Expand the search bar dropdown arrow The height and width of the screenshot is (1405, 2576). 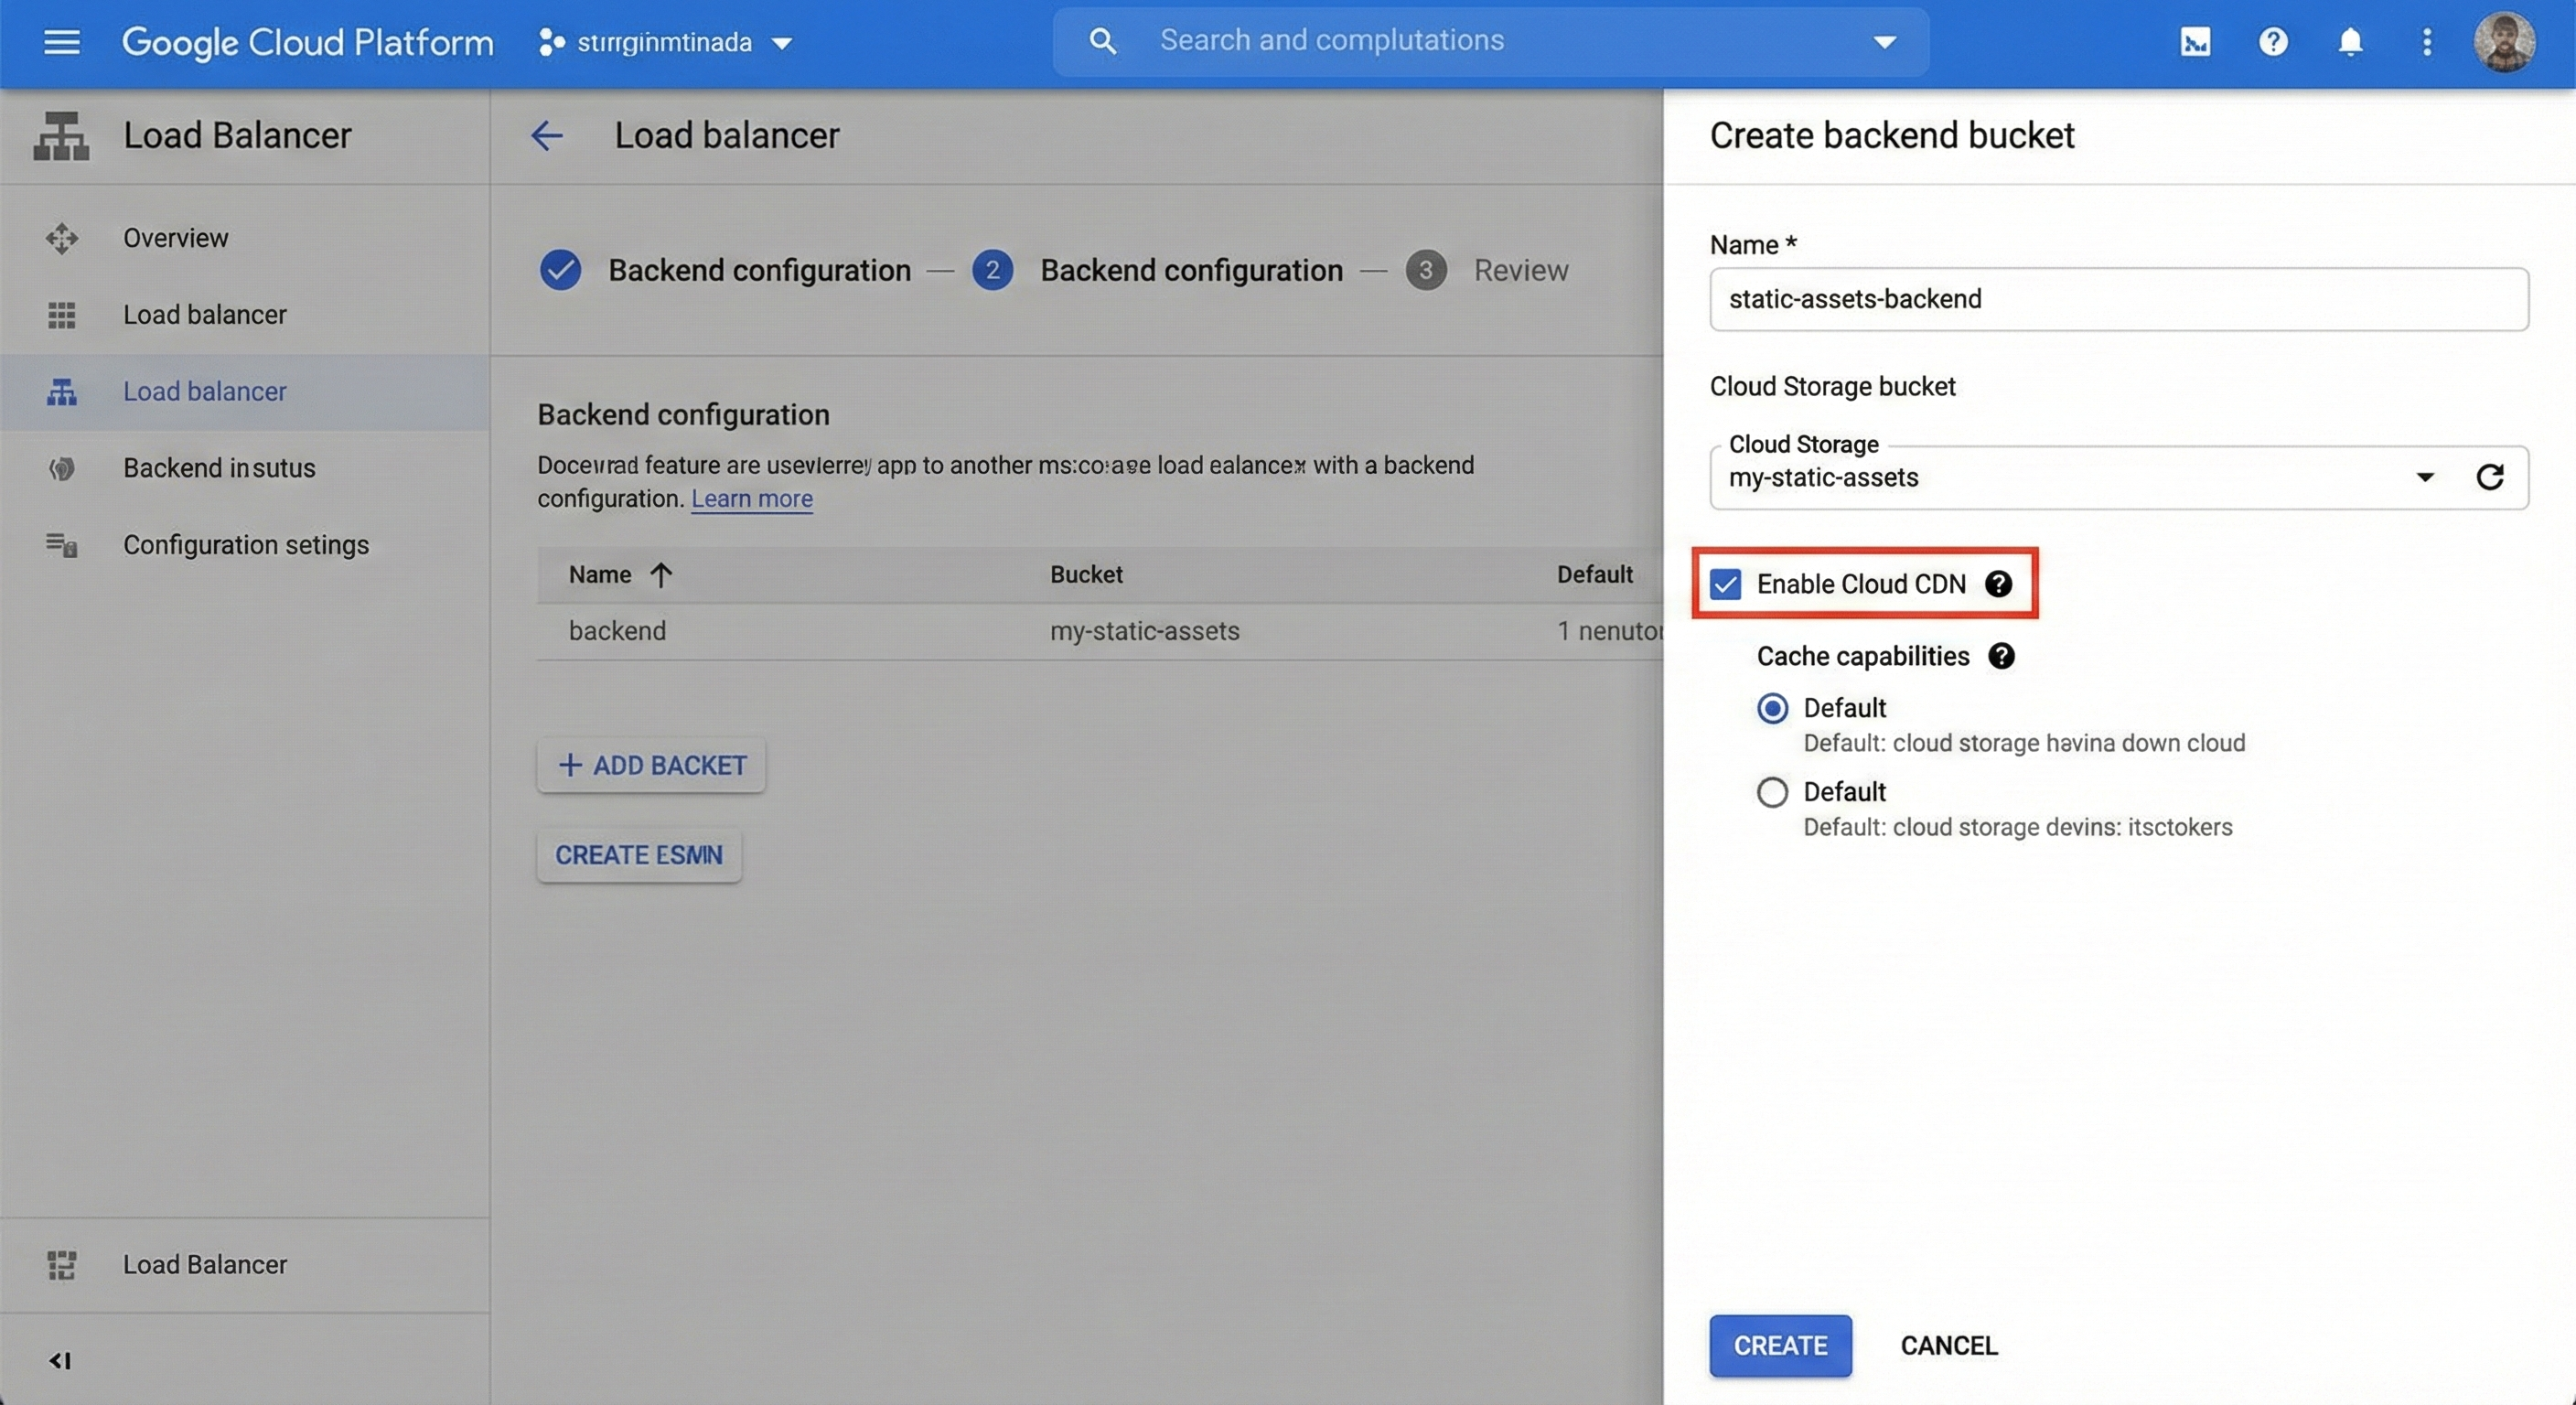[1884, 42]
